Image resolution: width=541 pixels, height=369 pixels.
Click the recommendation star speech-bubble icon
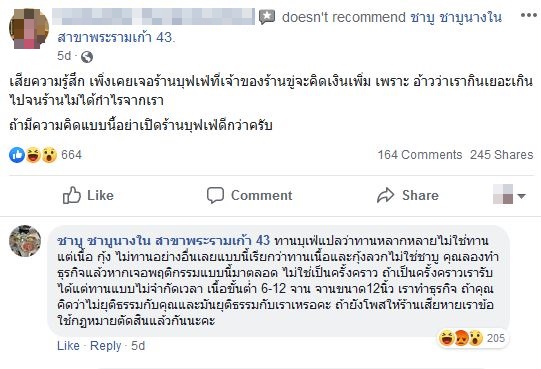[x=267, y=17]
